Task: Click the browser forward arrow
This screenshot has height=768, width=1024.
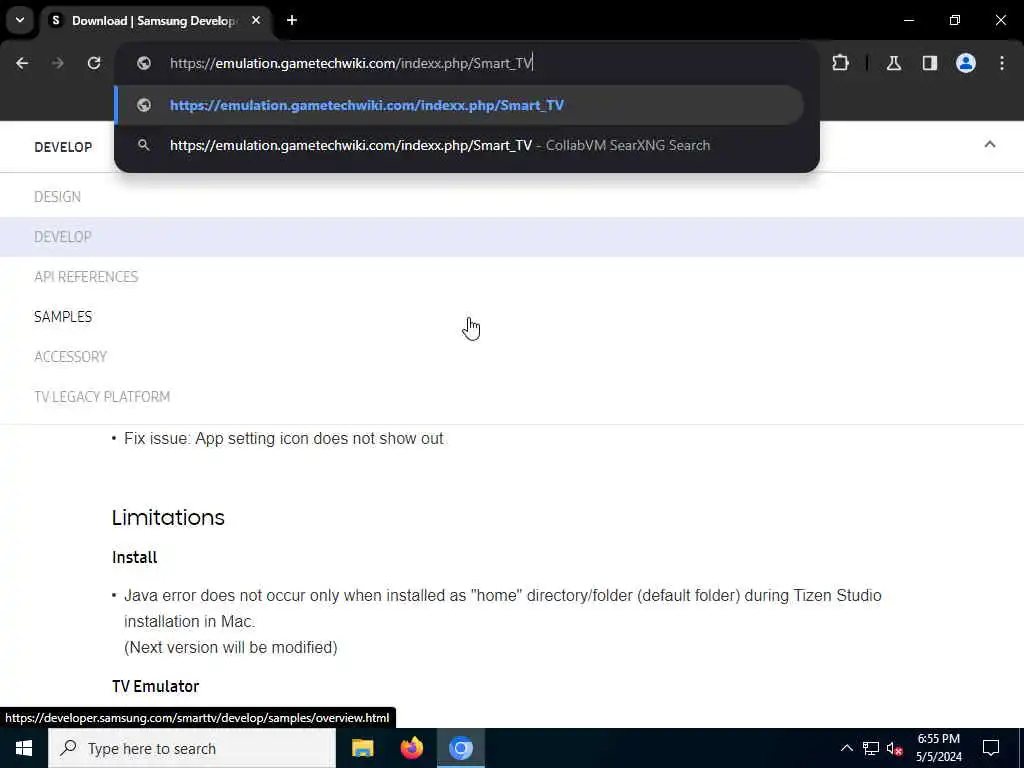Action: 58,63
